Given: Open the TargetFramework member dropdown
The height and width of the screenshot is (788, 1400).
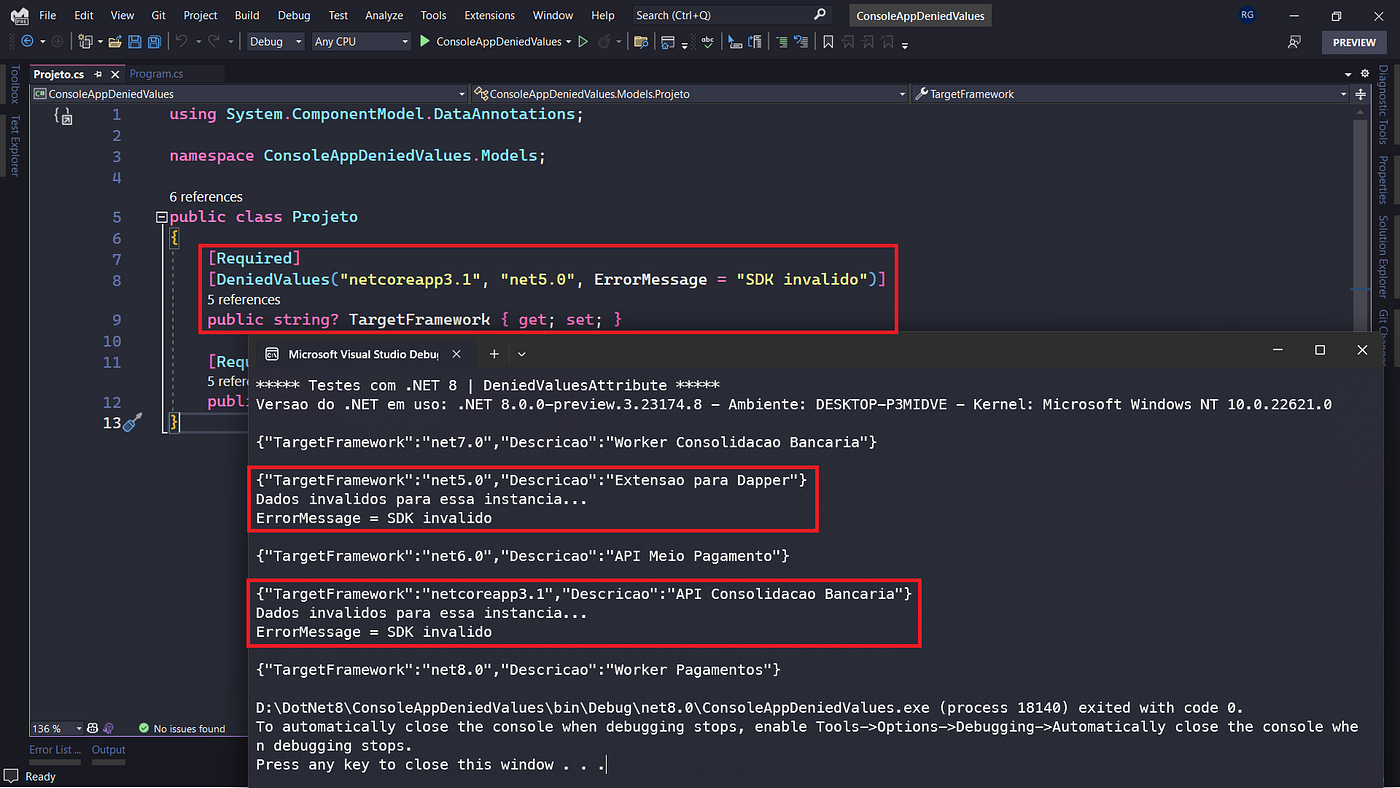Looking at the screenshot, I should point(1131,94).
